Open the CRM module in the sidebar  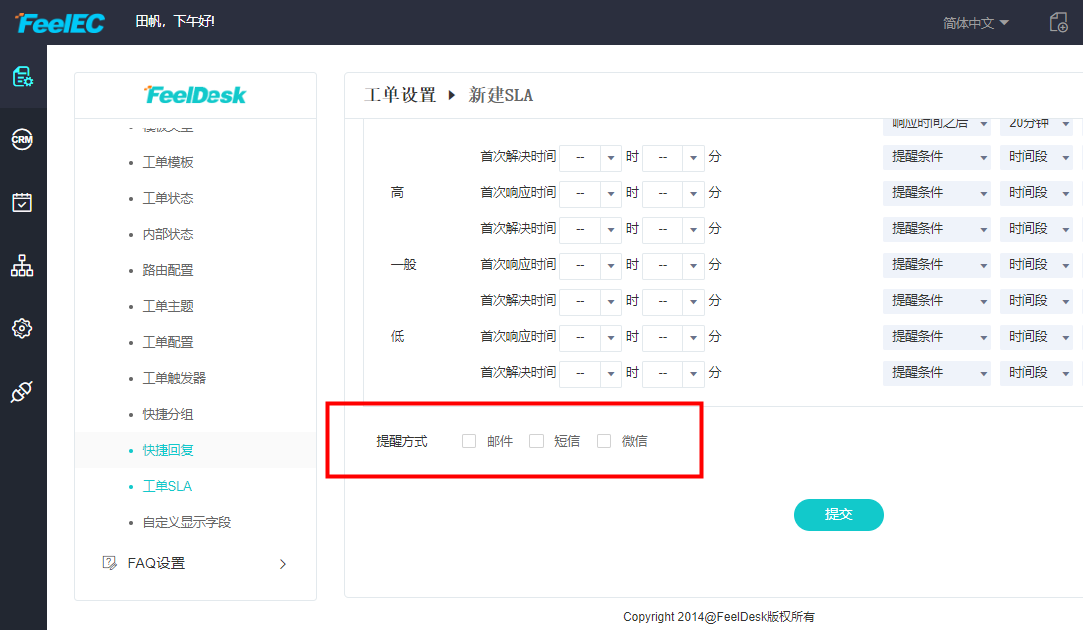click(x=22, y=139)
